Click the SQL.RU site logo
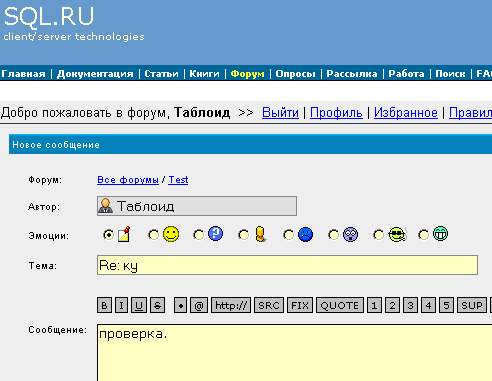The image size is (492, 381). (x=49, y=17)
